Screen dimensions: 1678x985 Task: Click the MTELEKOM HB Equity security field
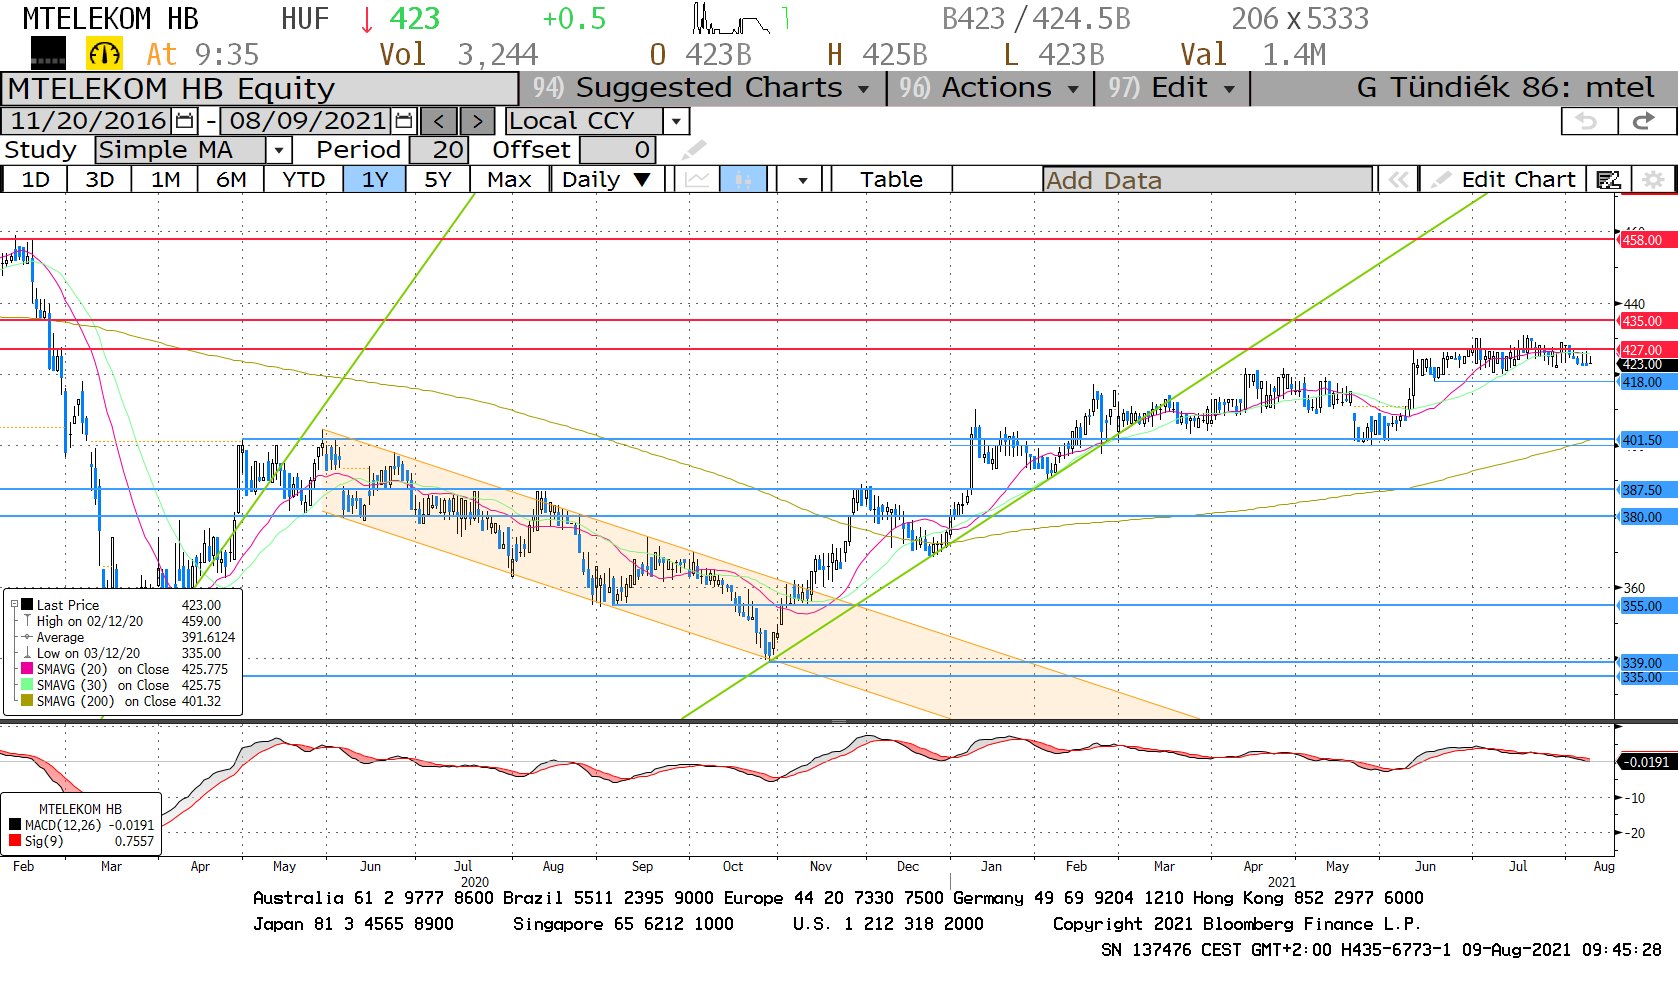click(260, 89)
